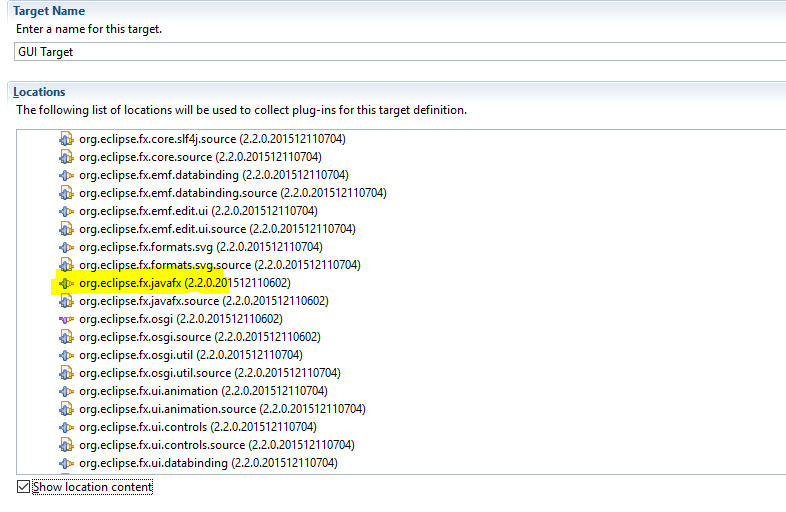786x512 pixels.
Task: Click the org.eclipse.fx.ui.controls.source plug-in icon
Action: 66,445
